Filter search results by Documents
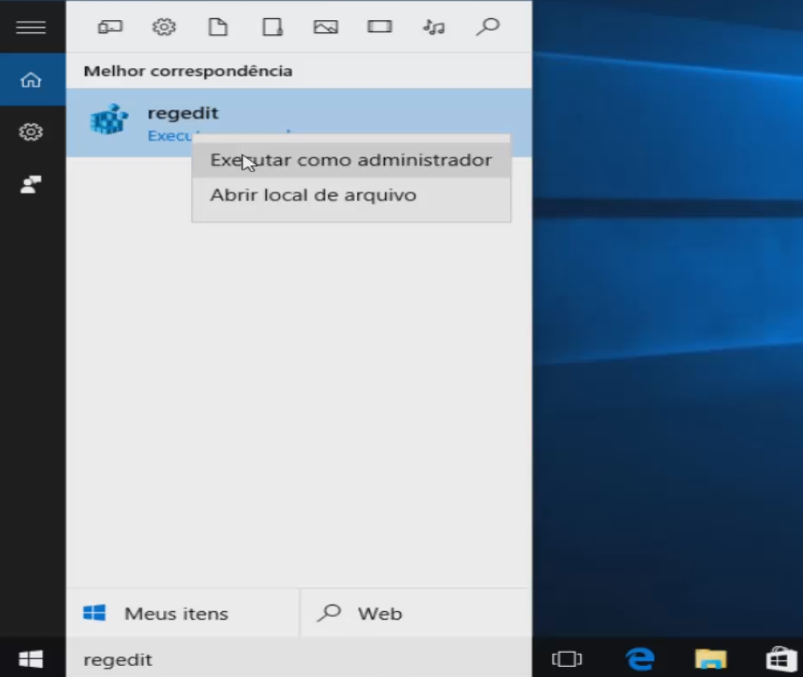The image size is (803, 677). click(x=218, y=27)
